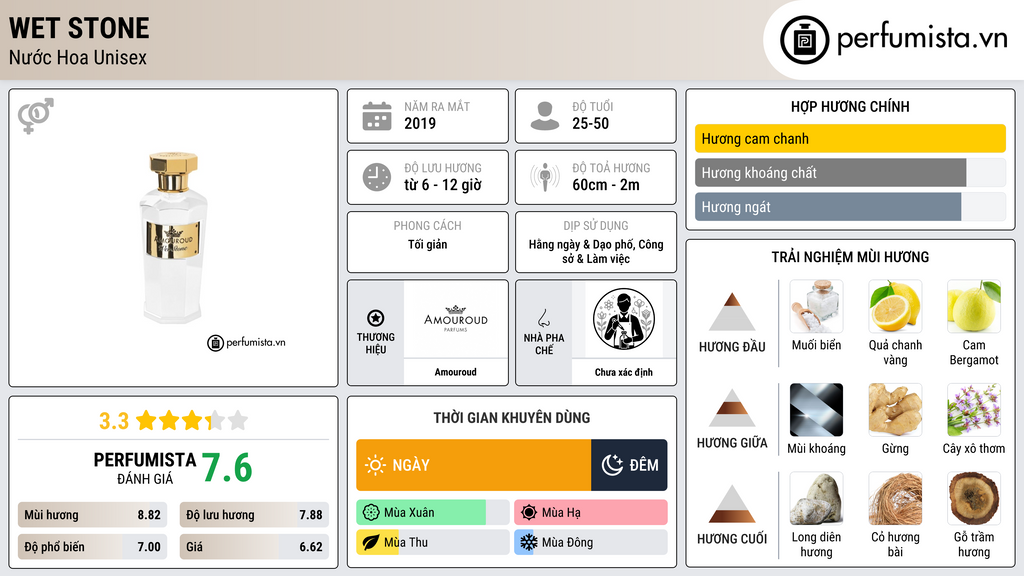Click the sillage icon for Độ toả hương

point(545,177)
